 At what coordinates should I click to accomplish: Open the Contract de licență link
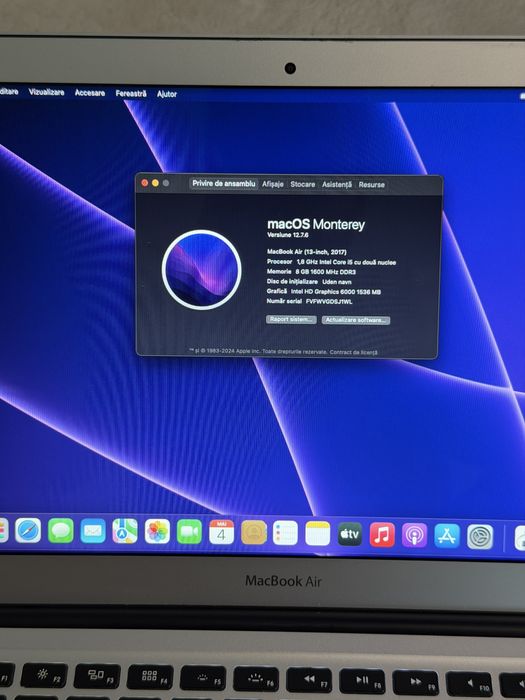tap(354, 352)
